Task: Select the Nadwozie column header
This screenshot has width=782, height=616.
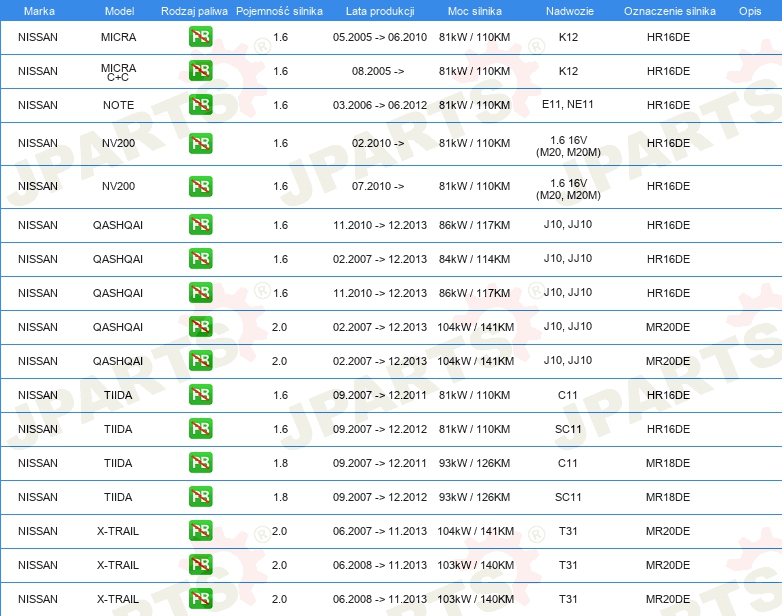Action: coord(570,11)
